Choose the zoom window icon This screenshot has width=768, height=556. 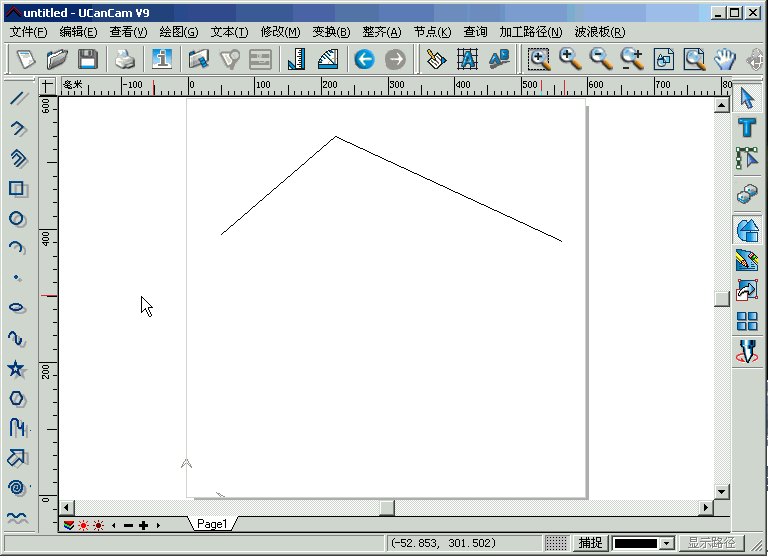coord(539,59)
